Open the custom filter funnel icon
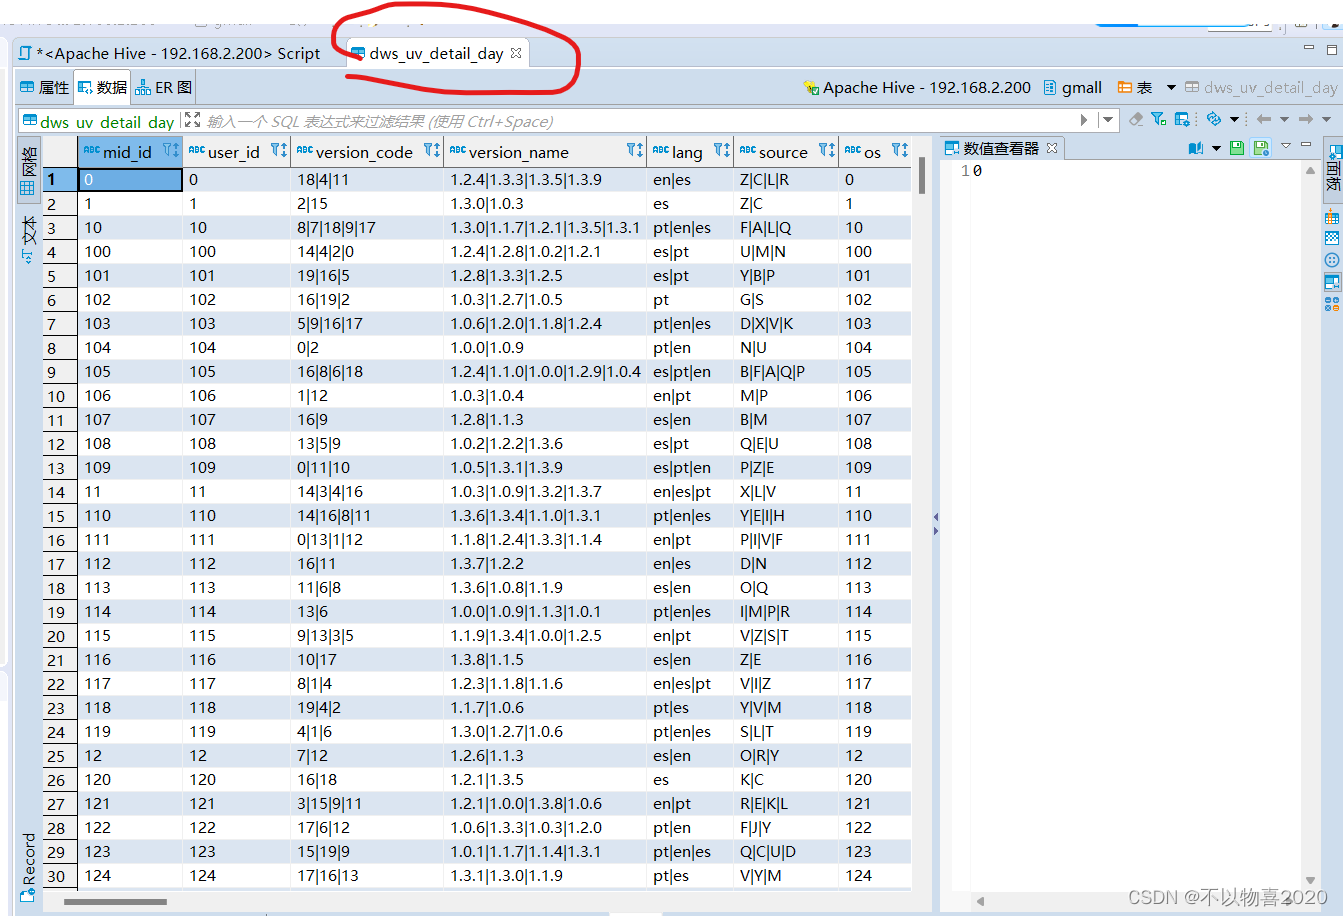The width and height of the screenshot is (1343, 916). tap(1159, 119)
